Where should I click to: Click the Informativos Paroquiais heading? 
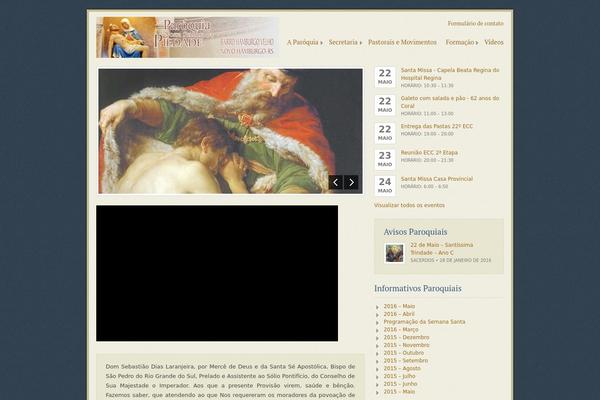418,289
